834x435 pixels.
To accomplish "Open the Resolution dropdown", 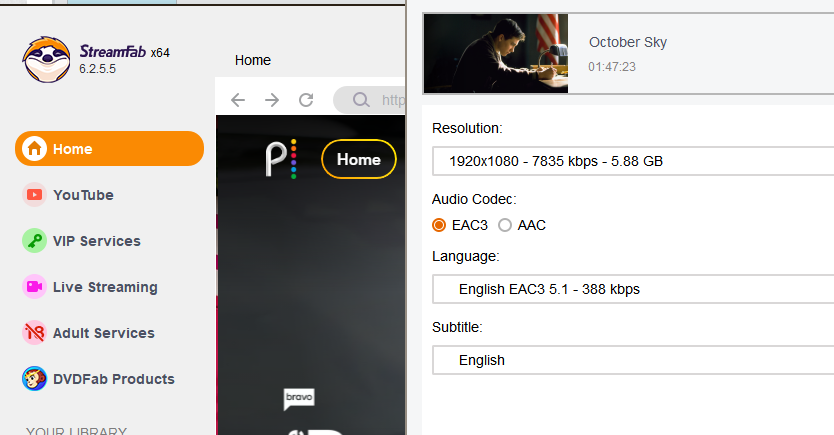I will point(632,161).
